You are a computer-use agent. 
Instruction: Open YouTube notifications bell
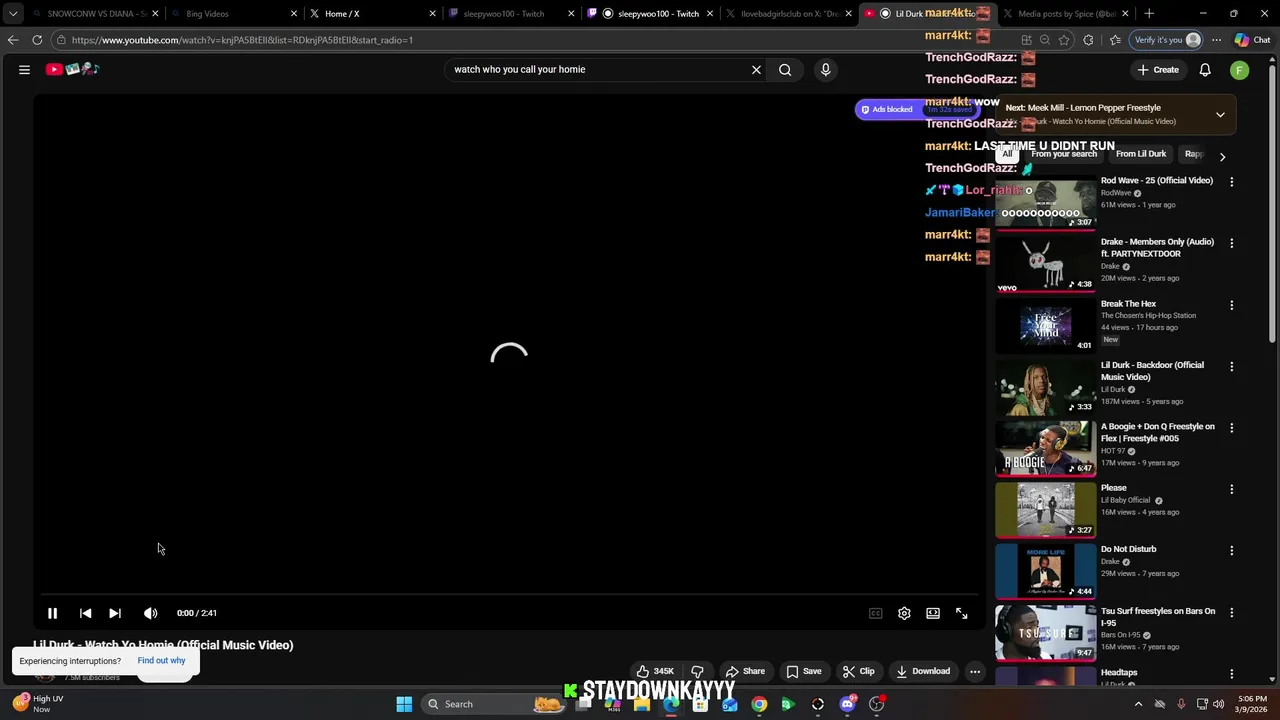1205,69
